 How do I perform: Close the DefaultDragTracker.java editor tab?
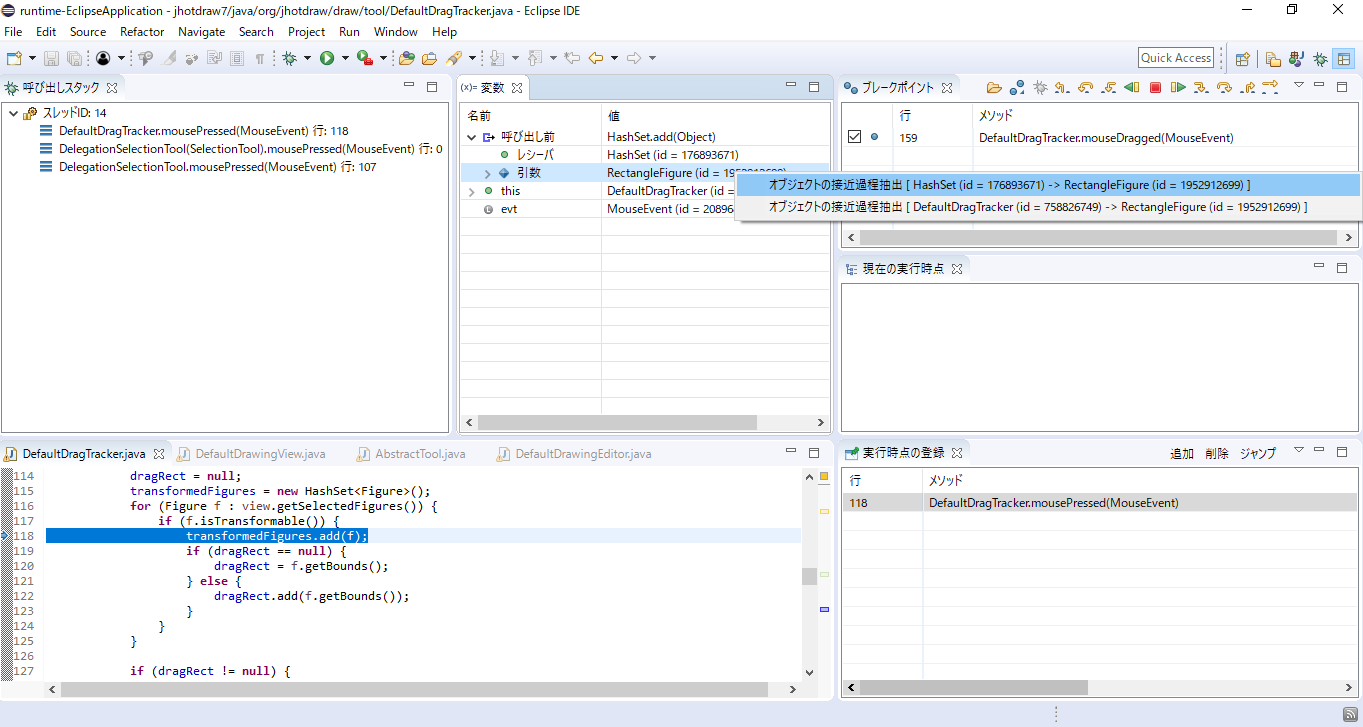158,454
